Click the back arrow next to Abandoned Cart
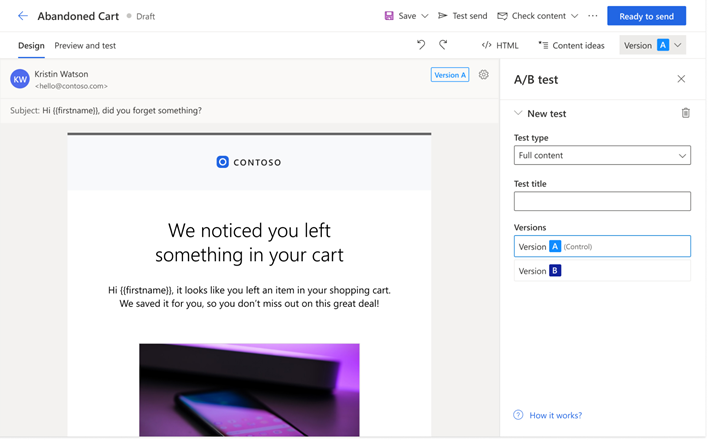Image resolution: width=708 pixels, height=440 pixels. [x=23, y=16]
